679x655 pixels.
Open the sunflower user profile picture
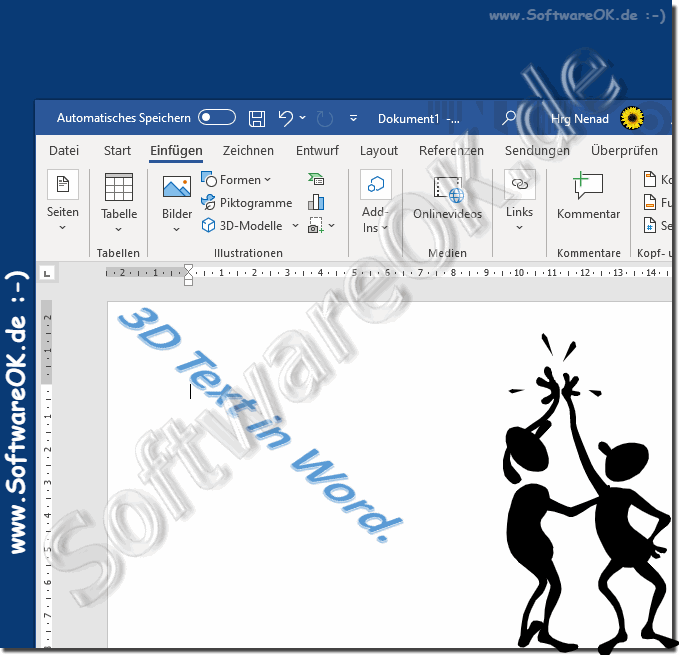632,118
